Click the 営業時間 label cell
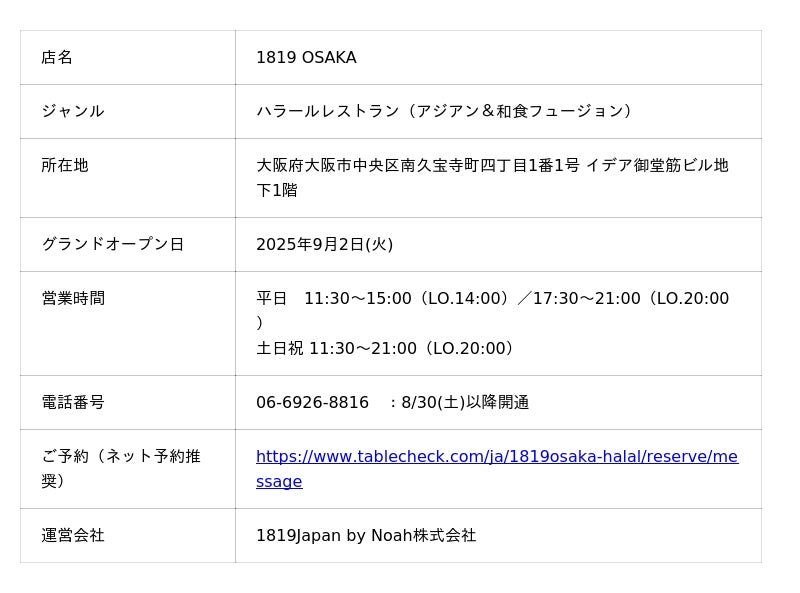This screenshot has width=800, height=593. tap(73, 299)
